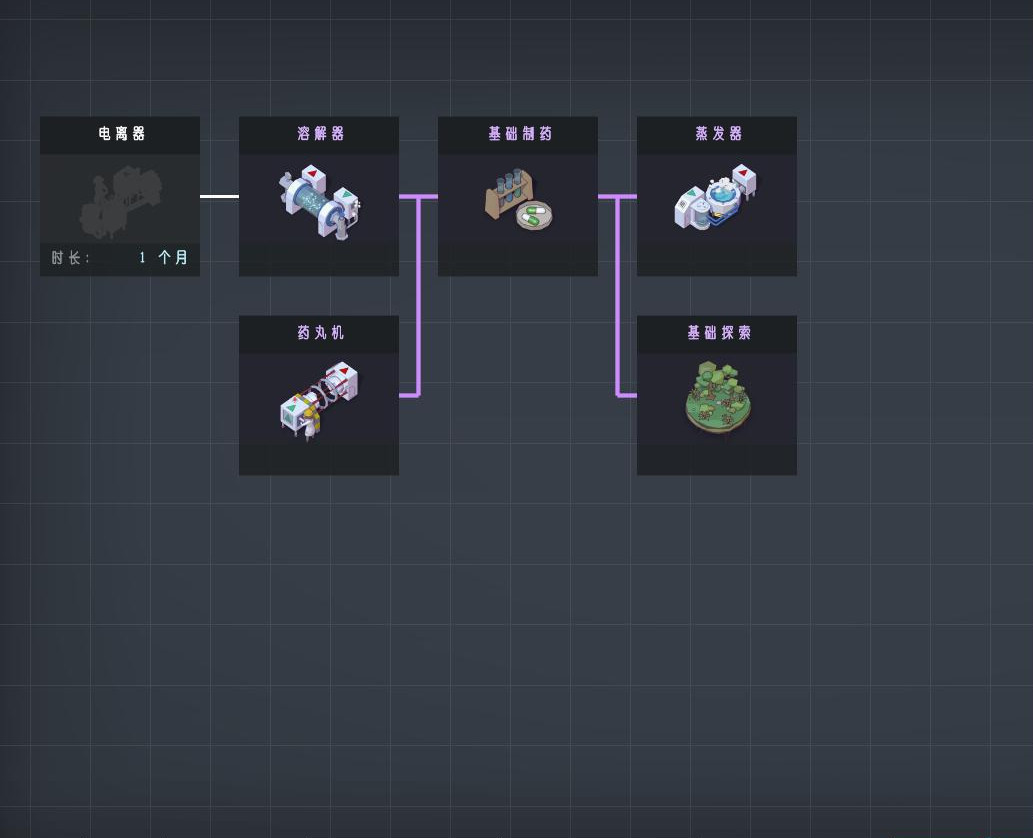
Task: Select the 蒸发器 evaporator machine icon
Action: [716, 200]
